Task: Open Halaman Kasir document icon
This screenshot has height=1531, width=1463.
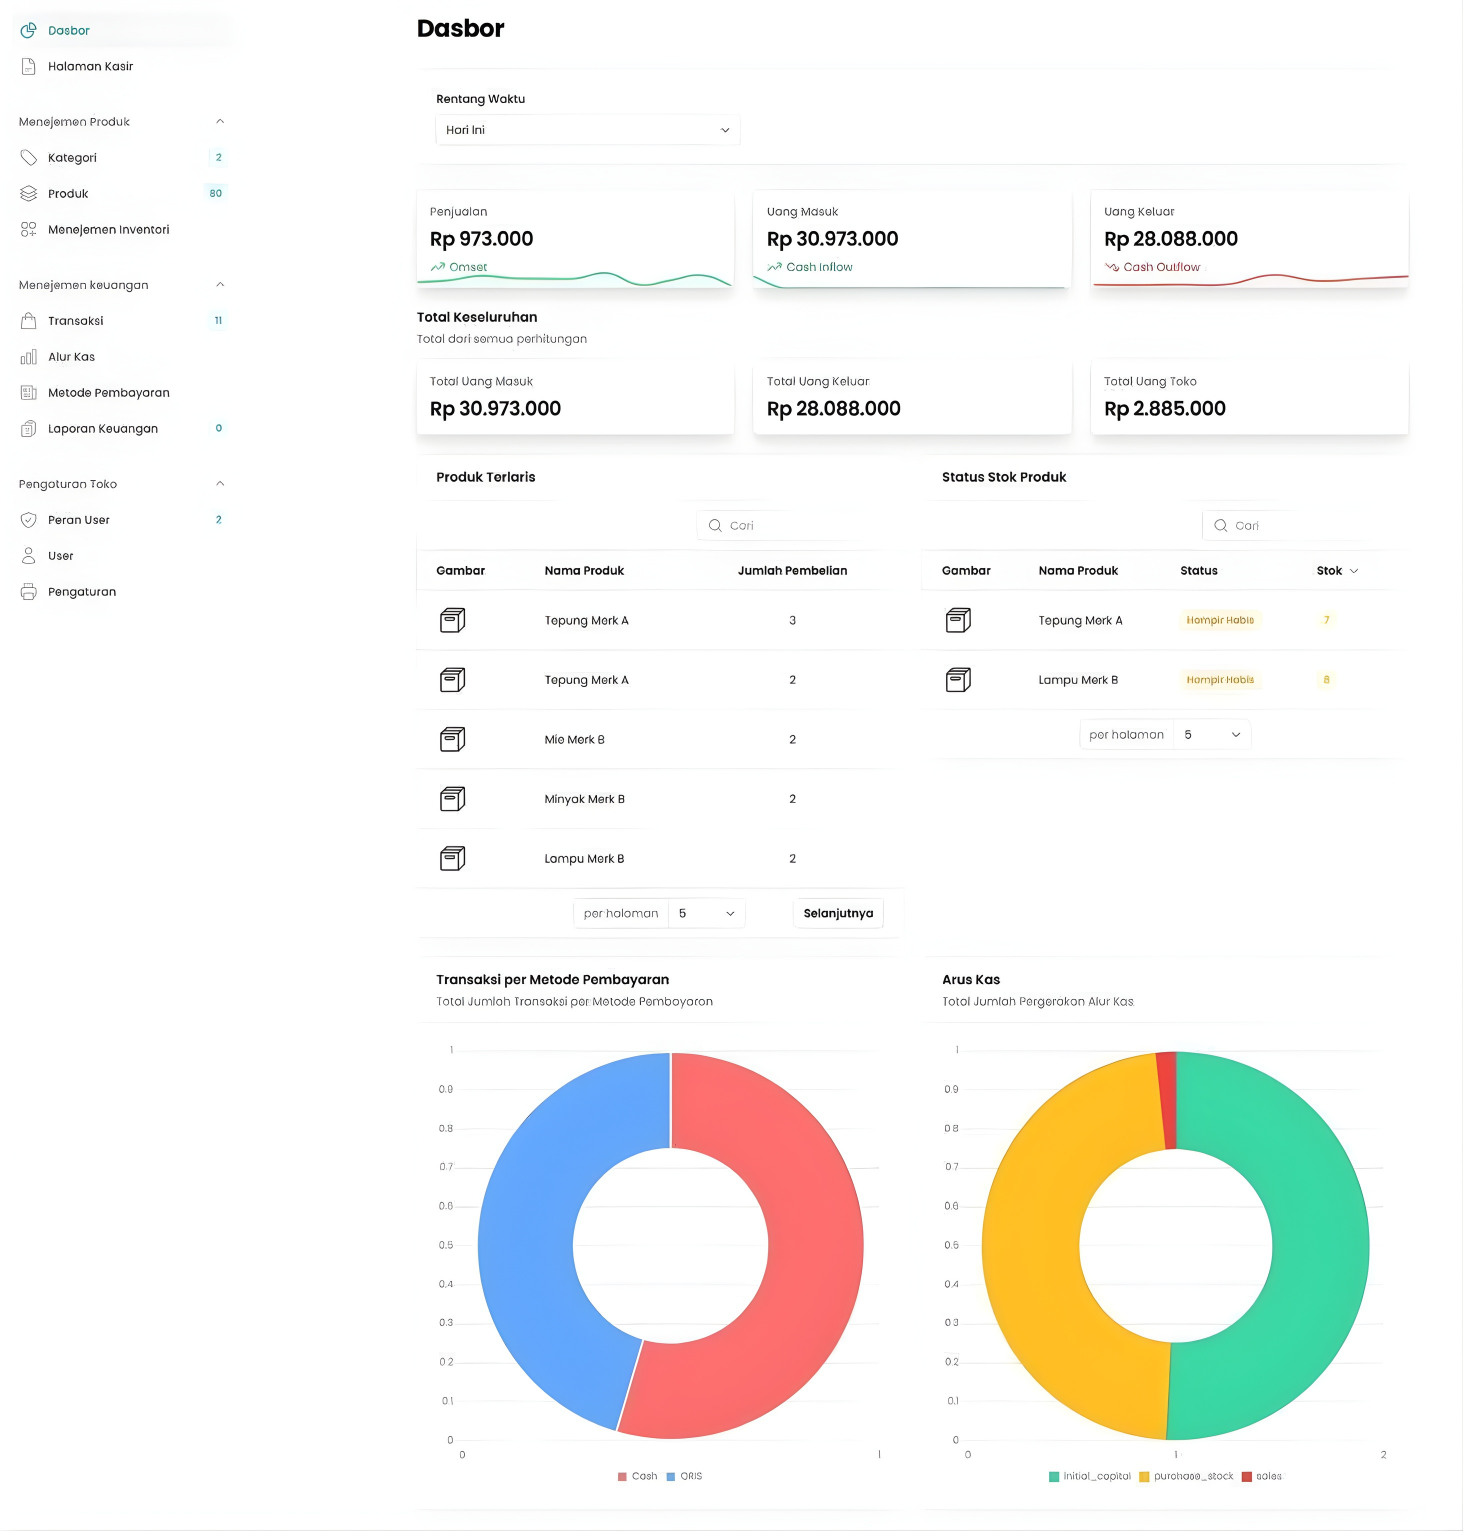Action: click(x=28, y=66)
